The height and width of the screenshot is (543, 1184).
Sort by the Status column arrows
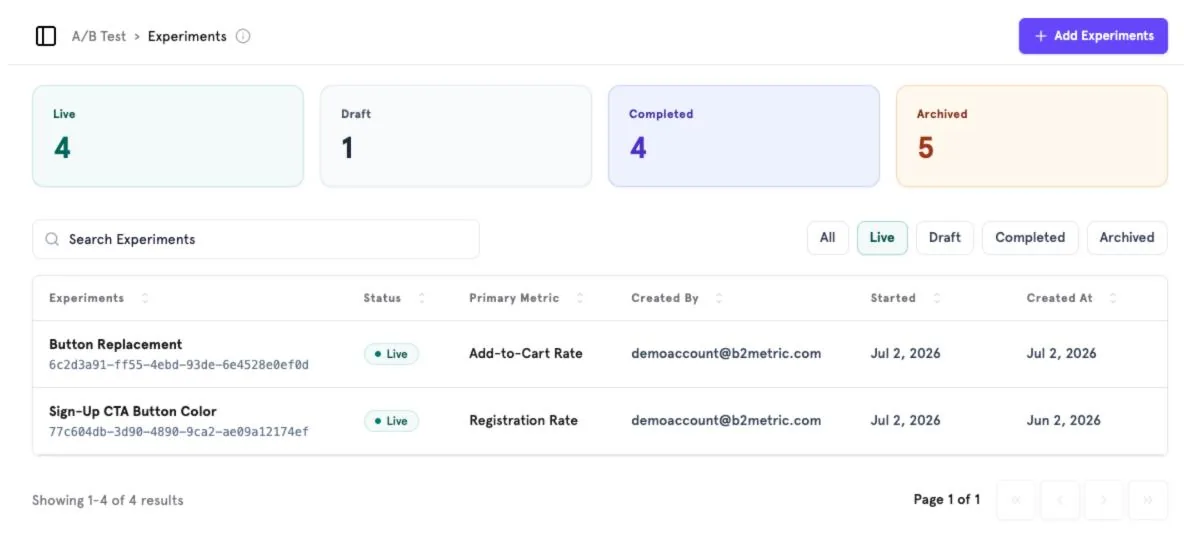point(421,298)
